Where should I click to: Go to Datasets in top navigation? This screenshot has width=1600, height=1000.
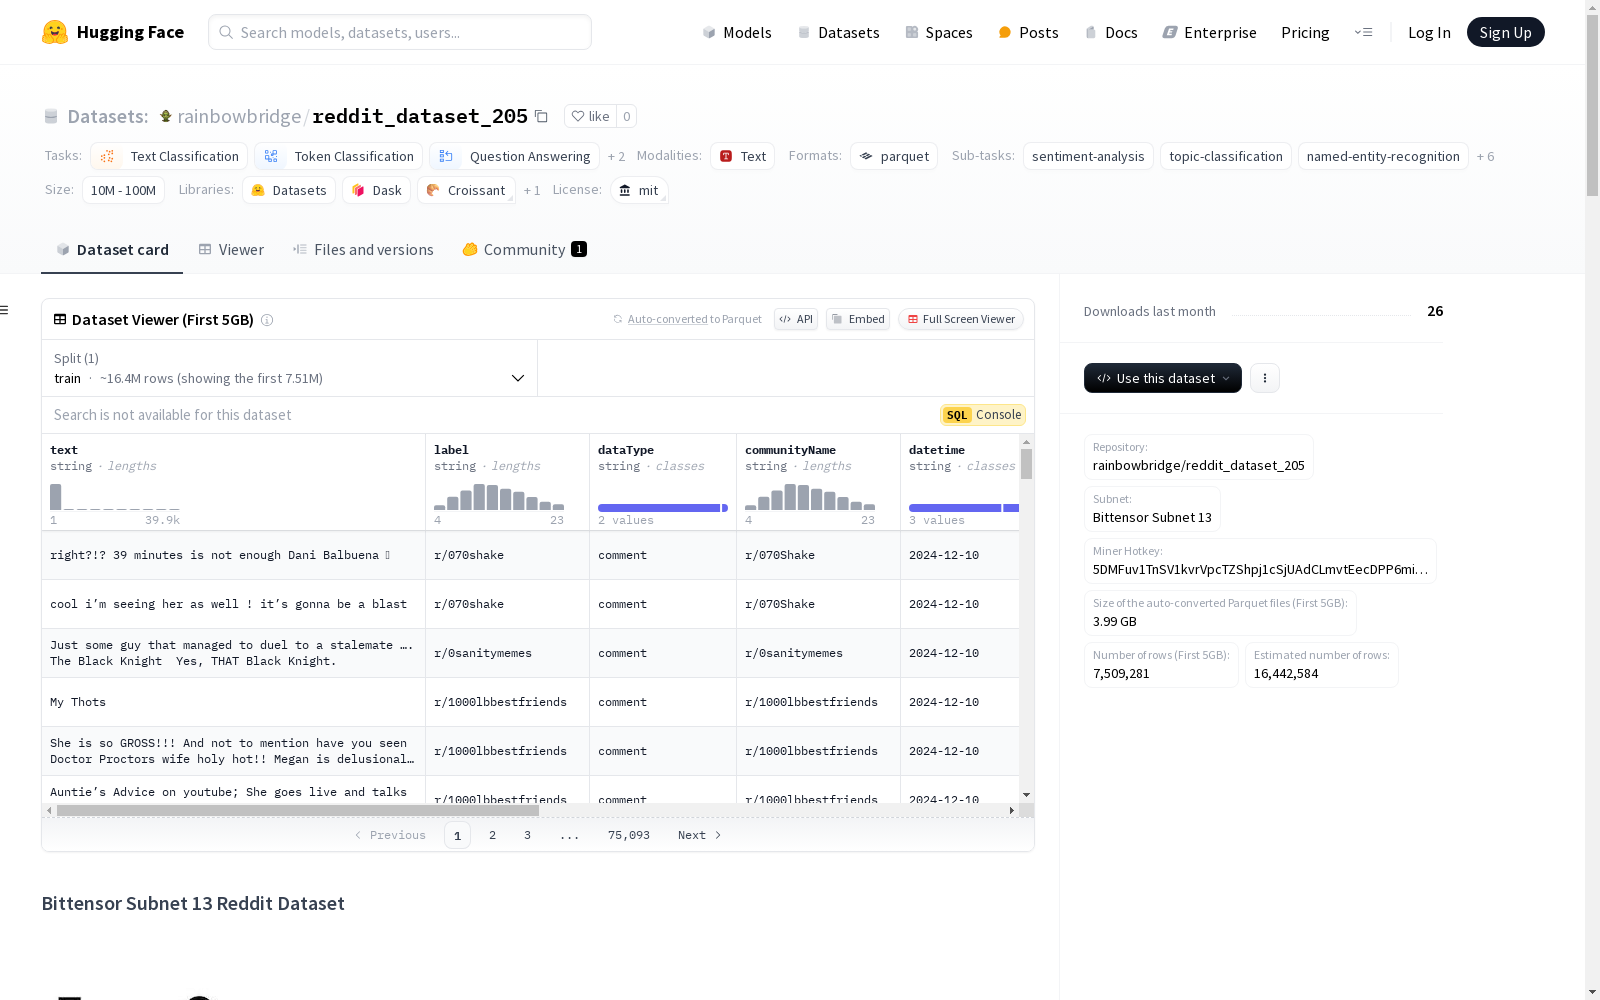pyautogui.click(x=838, y=32)
